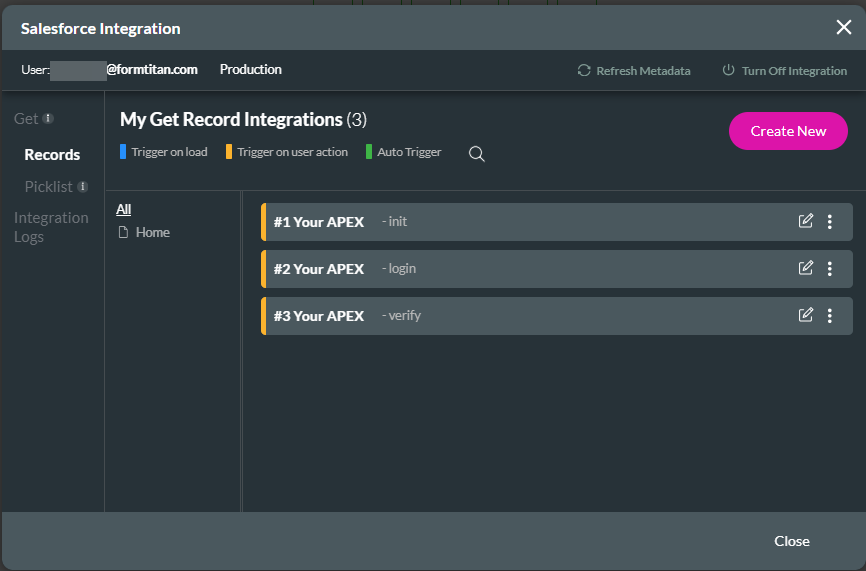Click the search magnifier icon
The height and width of the screenshot is (571, 866).
[477, 154]
